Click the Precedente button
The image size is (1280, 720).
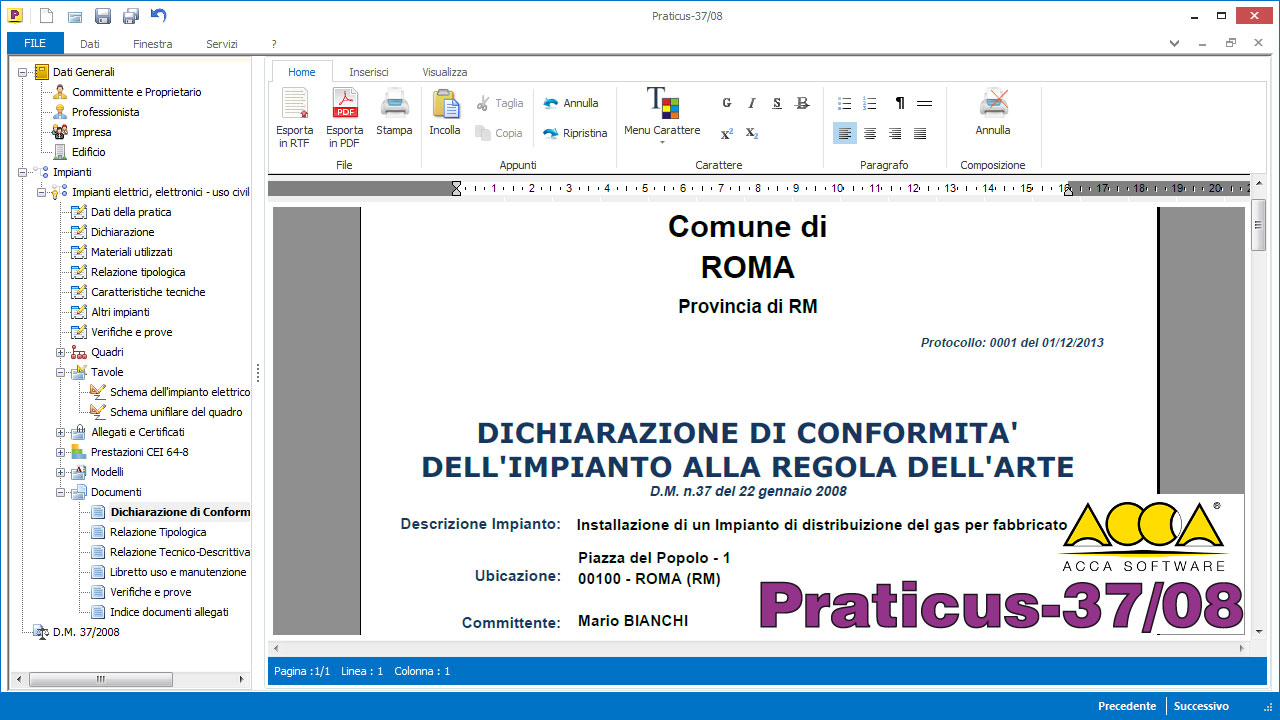pos(1127,706)
